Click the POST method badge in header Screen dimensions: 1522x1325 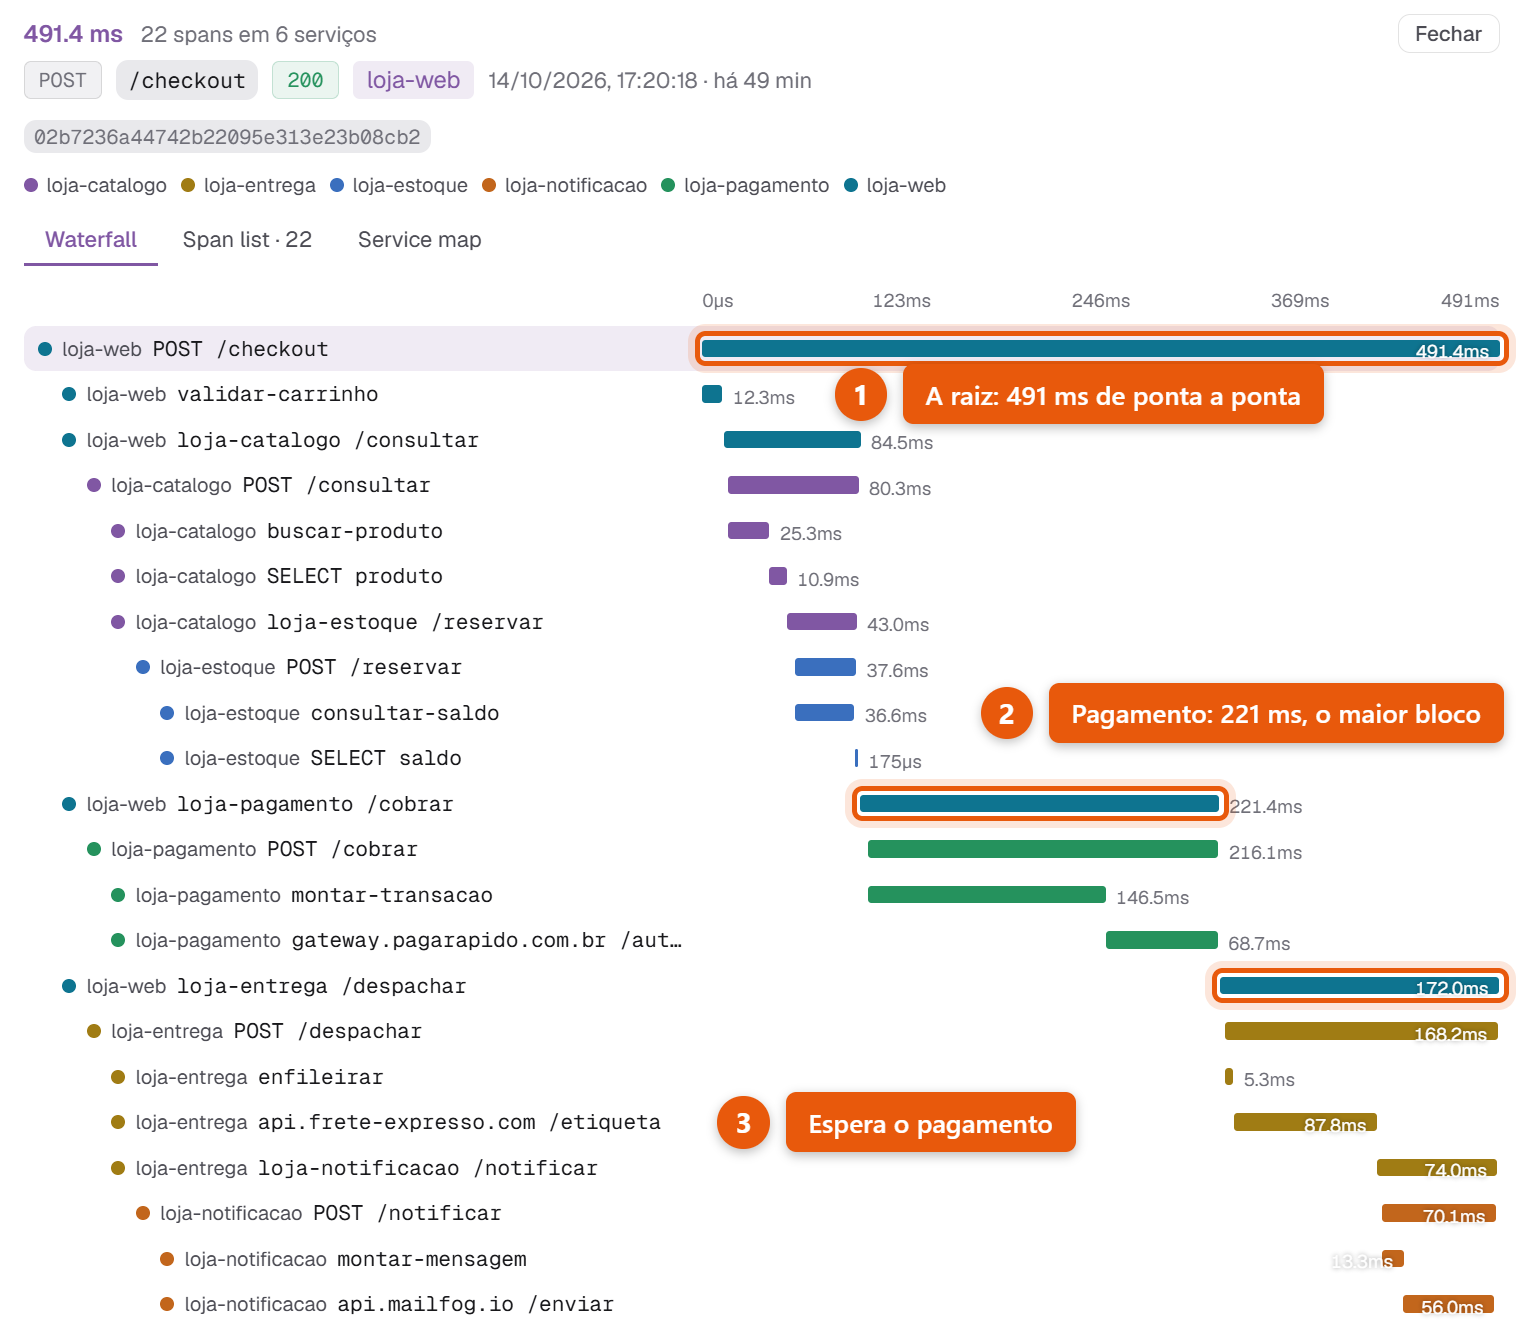pyautogui.click(x=63, y=80)
